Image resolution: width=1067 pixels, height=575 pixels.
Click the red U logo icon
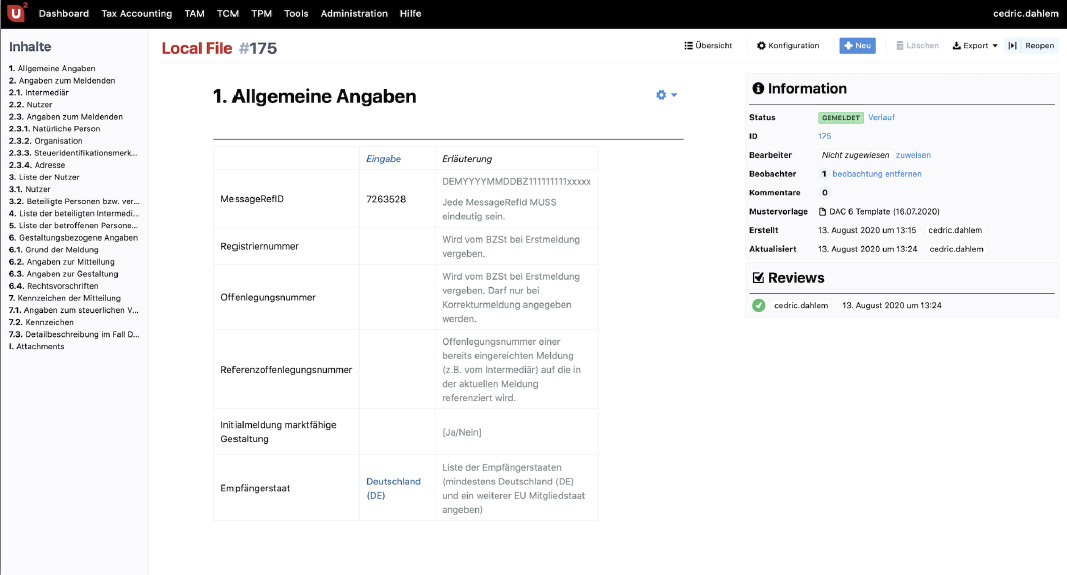click(x=15, y=14)
